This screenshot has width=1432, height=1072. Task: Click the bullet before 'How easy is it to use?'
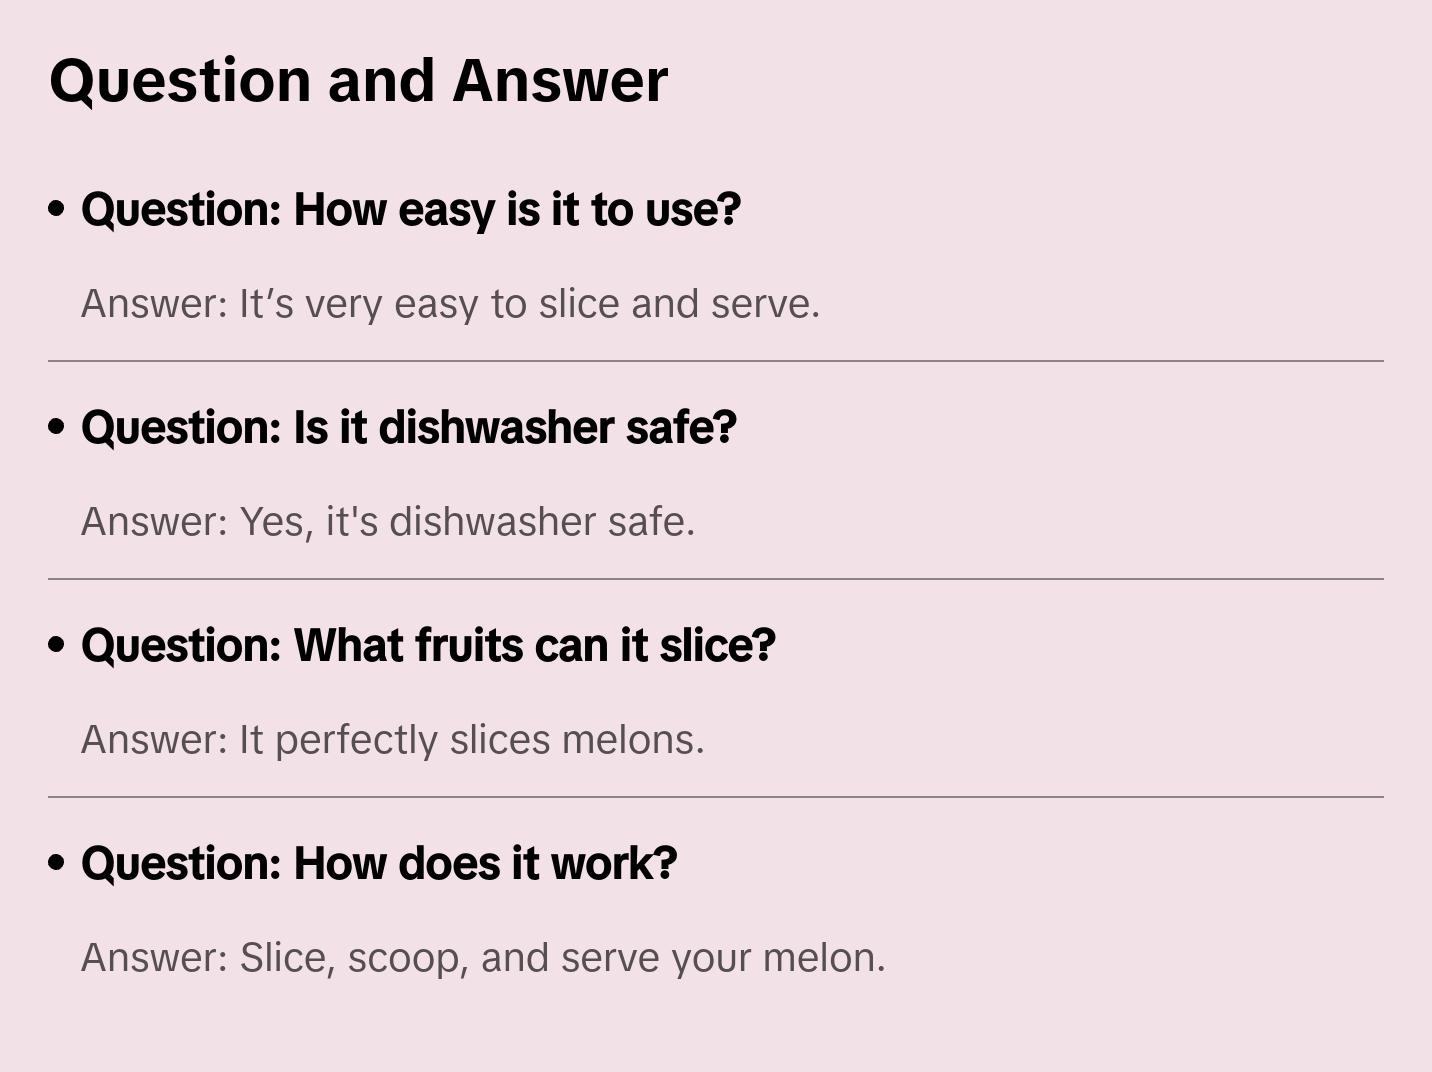coord(57,209)
